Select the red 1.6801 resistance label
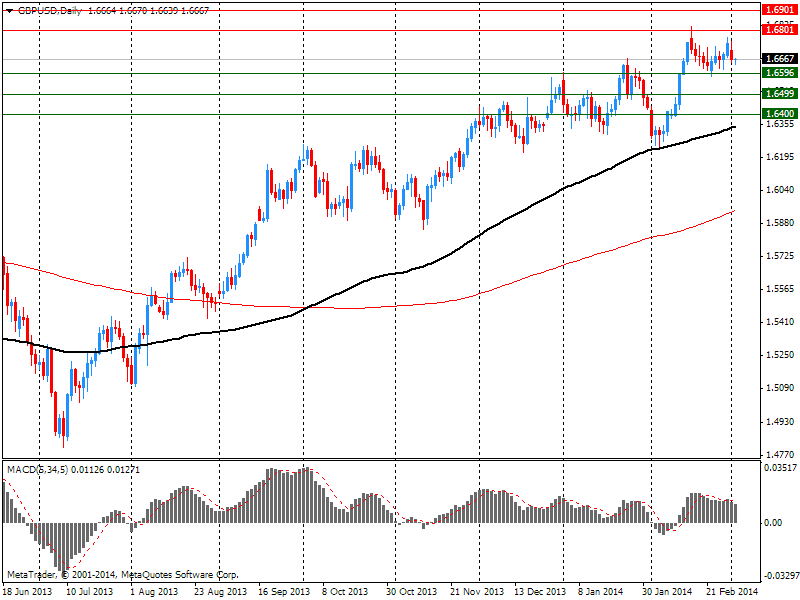Image resolution: width=800 pixels, height=600 pixels. click(778, 30)
